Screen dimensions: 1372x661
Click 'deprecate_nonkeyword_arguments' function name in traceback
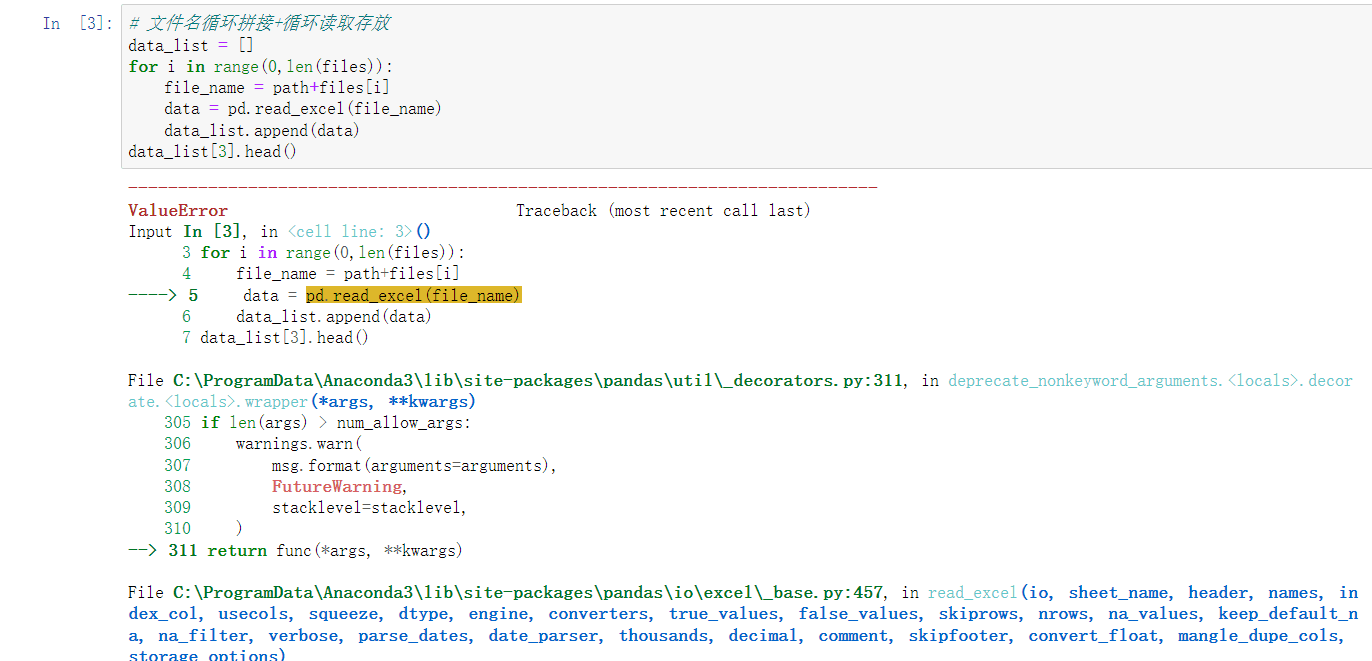[x=1084, y=380]
